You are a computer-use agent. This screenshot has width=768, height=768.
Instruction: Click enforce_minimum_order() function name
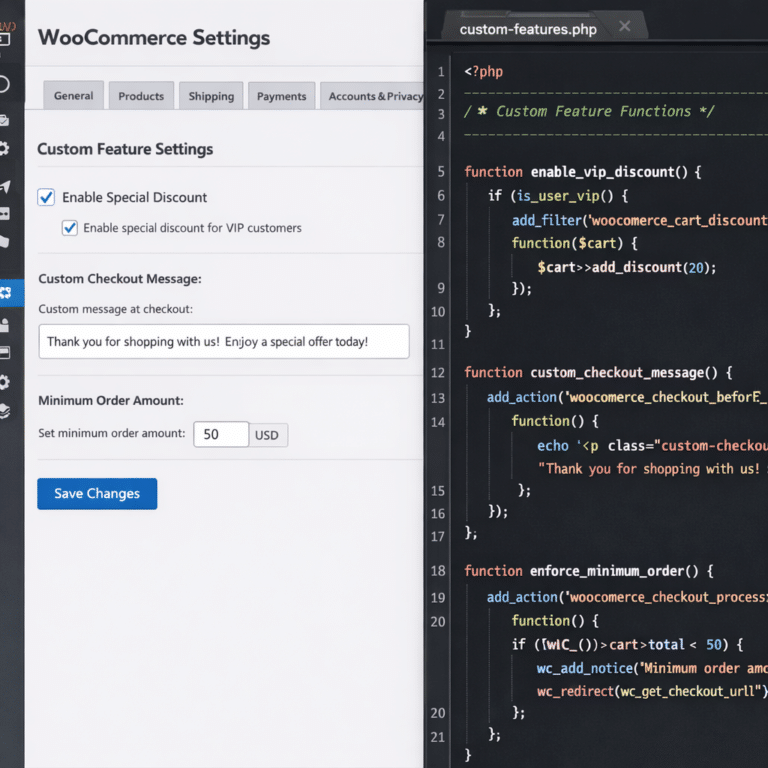click(x=614, y=571)
